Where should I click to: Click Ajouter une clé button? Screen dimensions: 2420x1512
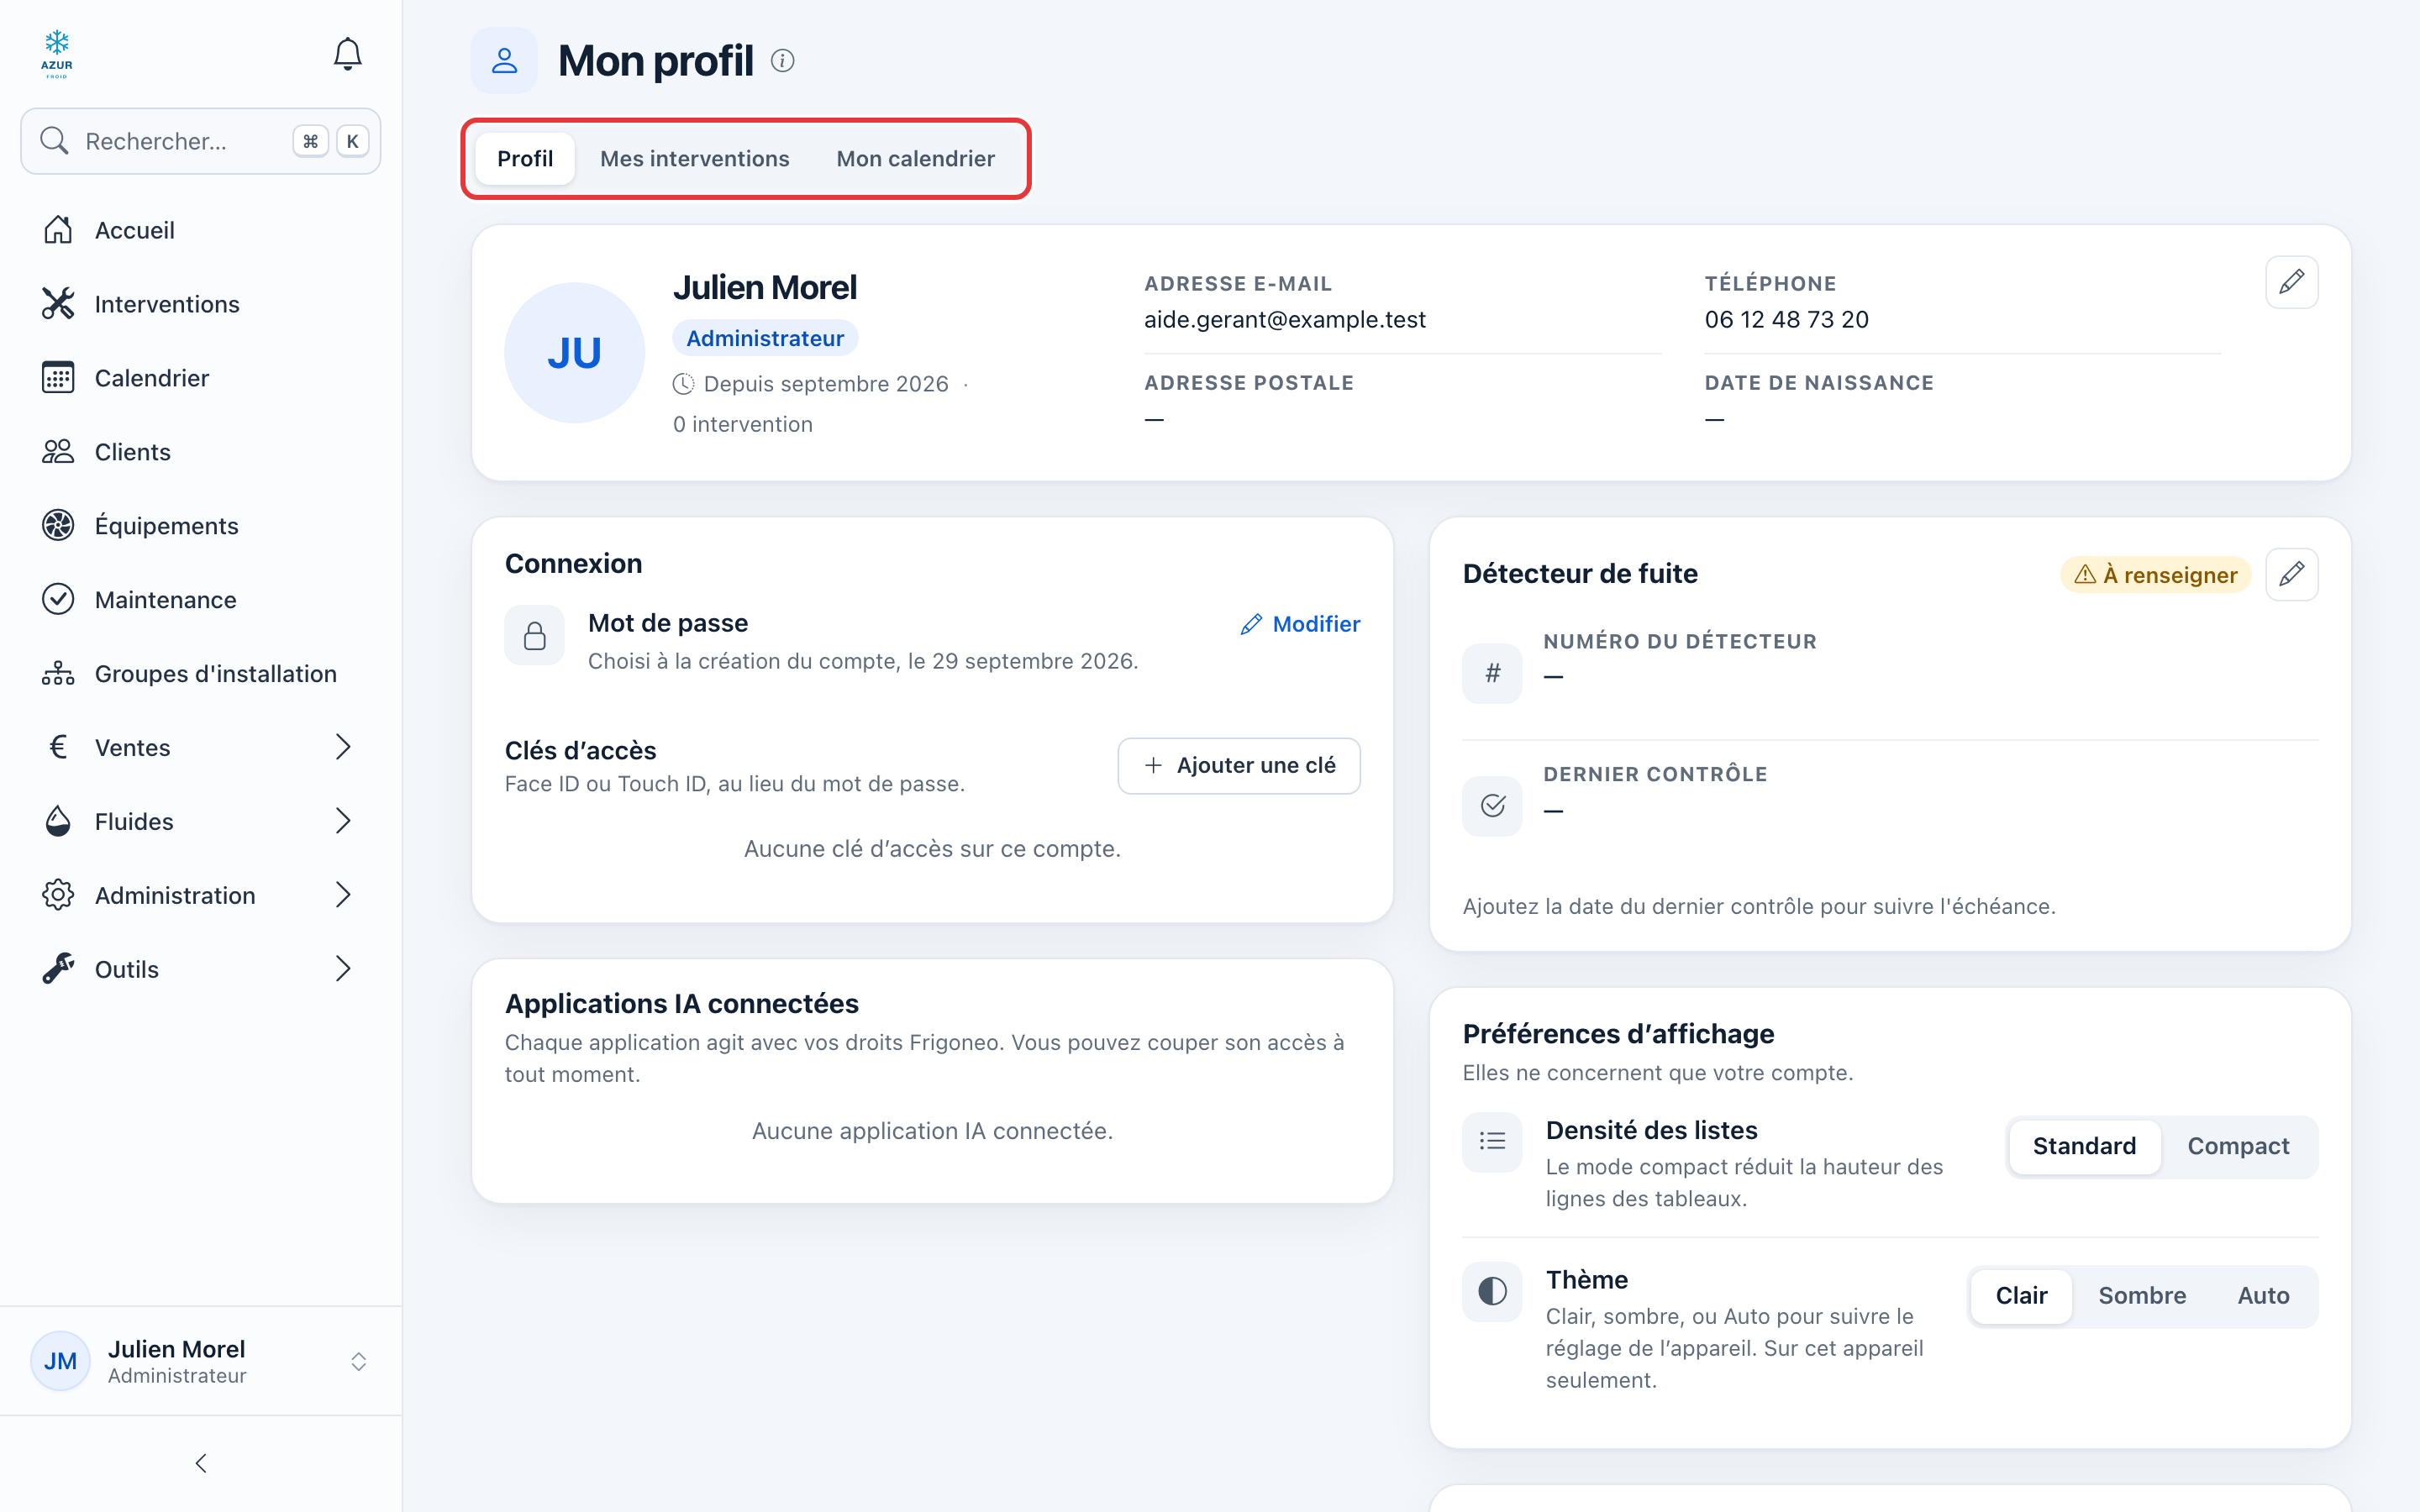pyautogui.click(x=1239, y=766)
